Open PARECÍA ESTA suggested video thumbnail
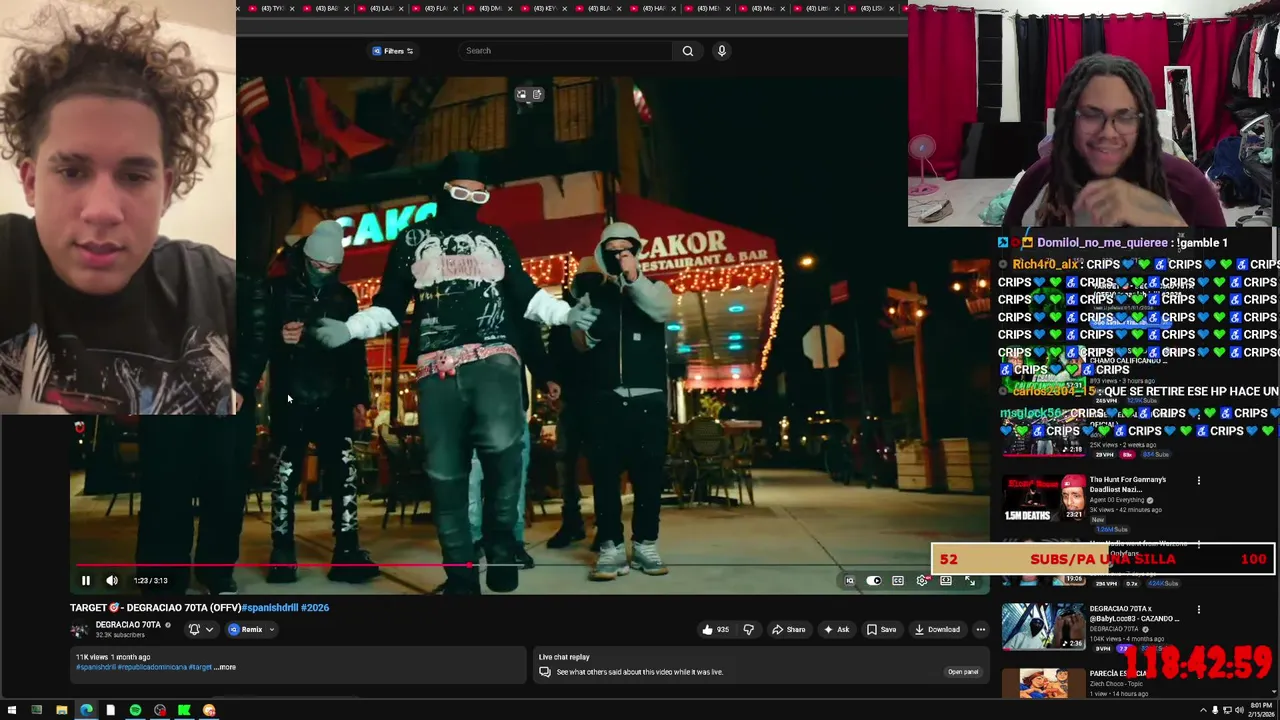This screenshot has width=1280, height=720. [1043, 683]
